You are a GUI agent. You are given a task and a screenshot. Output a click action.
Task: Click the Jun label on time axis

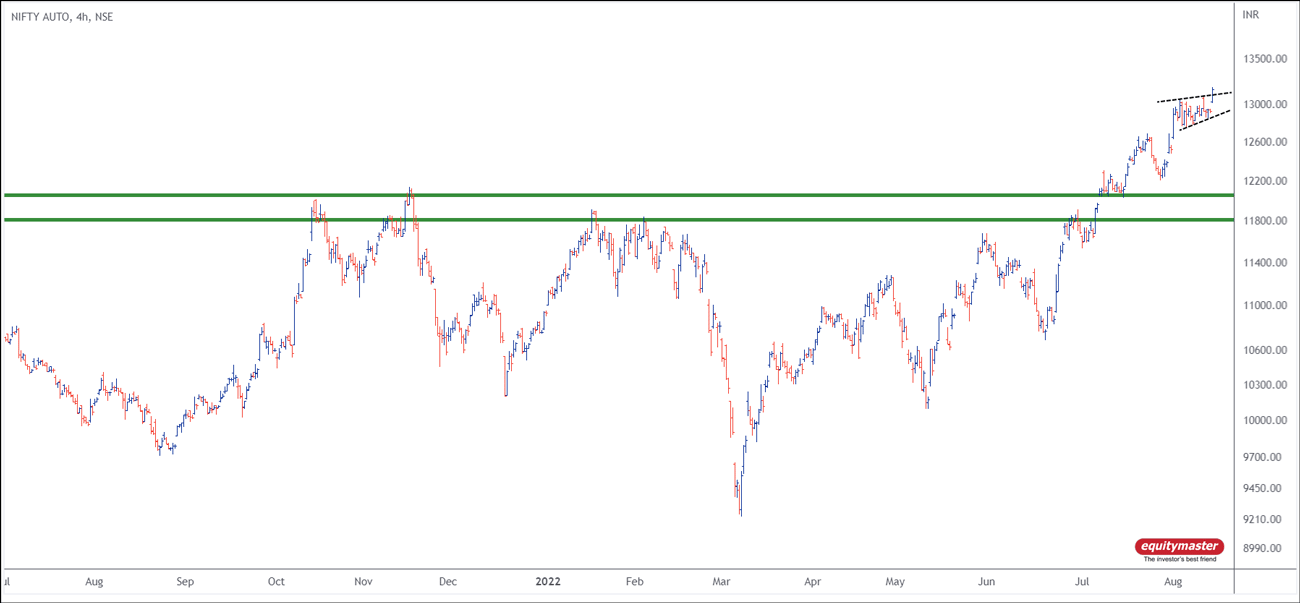[x=986, y=581]
